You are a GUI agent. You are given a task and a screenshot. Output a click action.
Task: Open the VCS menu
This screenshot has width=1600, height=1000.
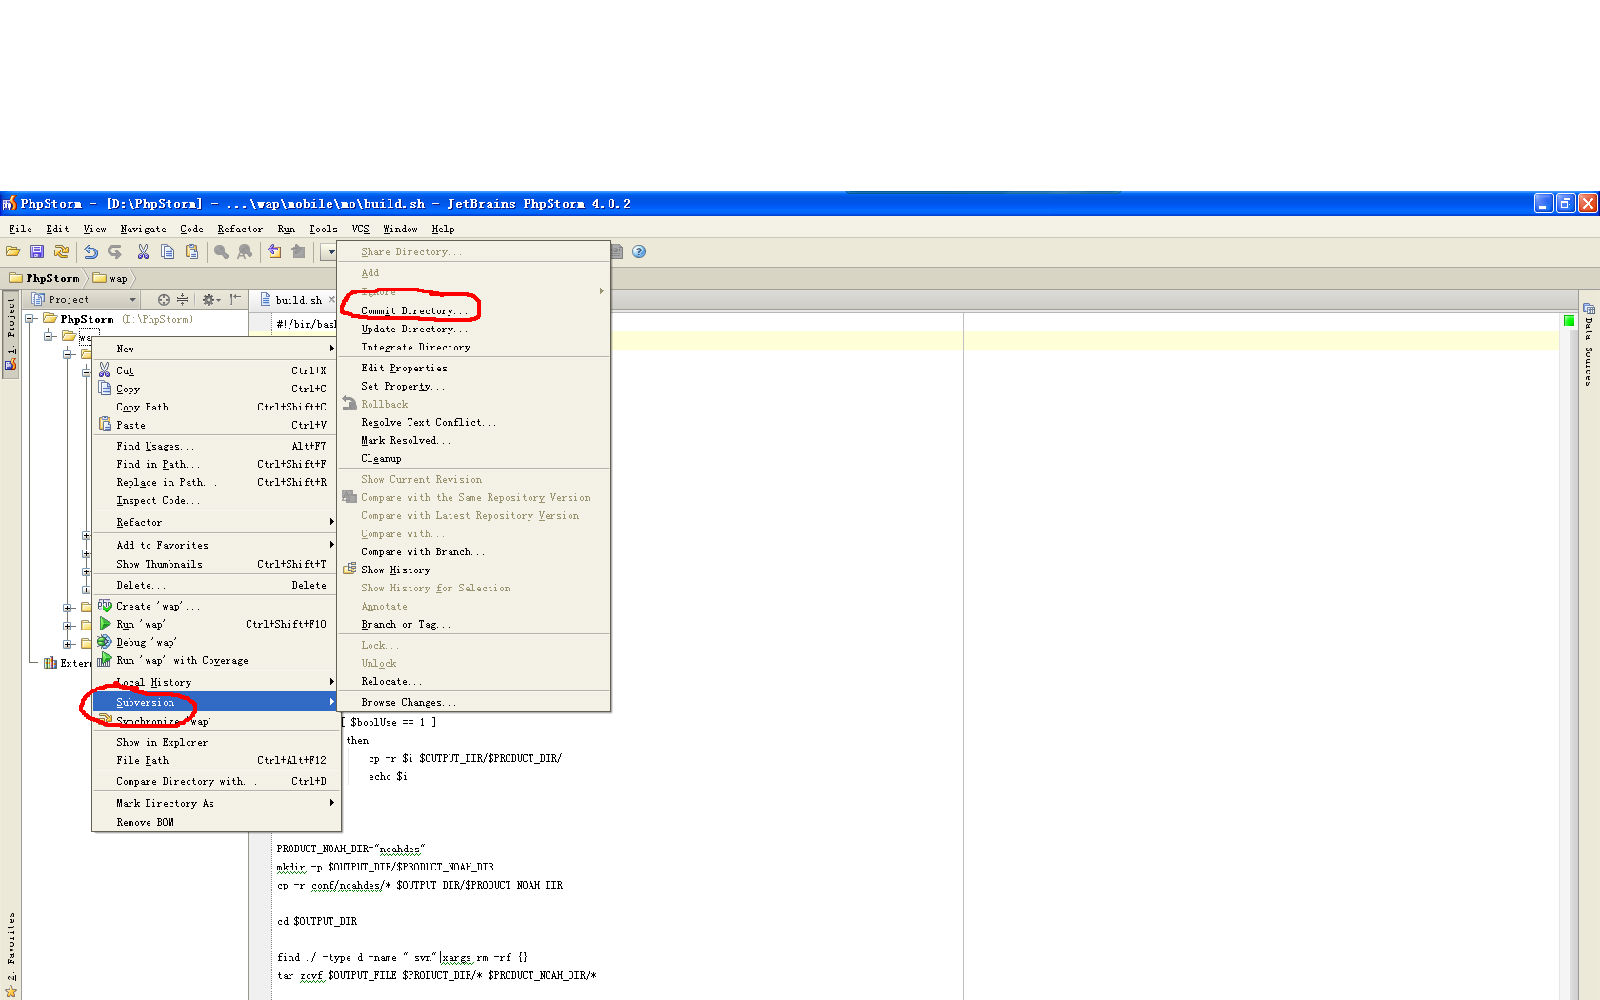[x=361, y=229]
